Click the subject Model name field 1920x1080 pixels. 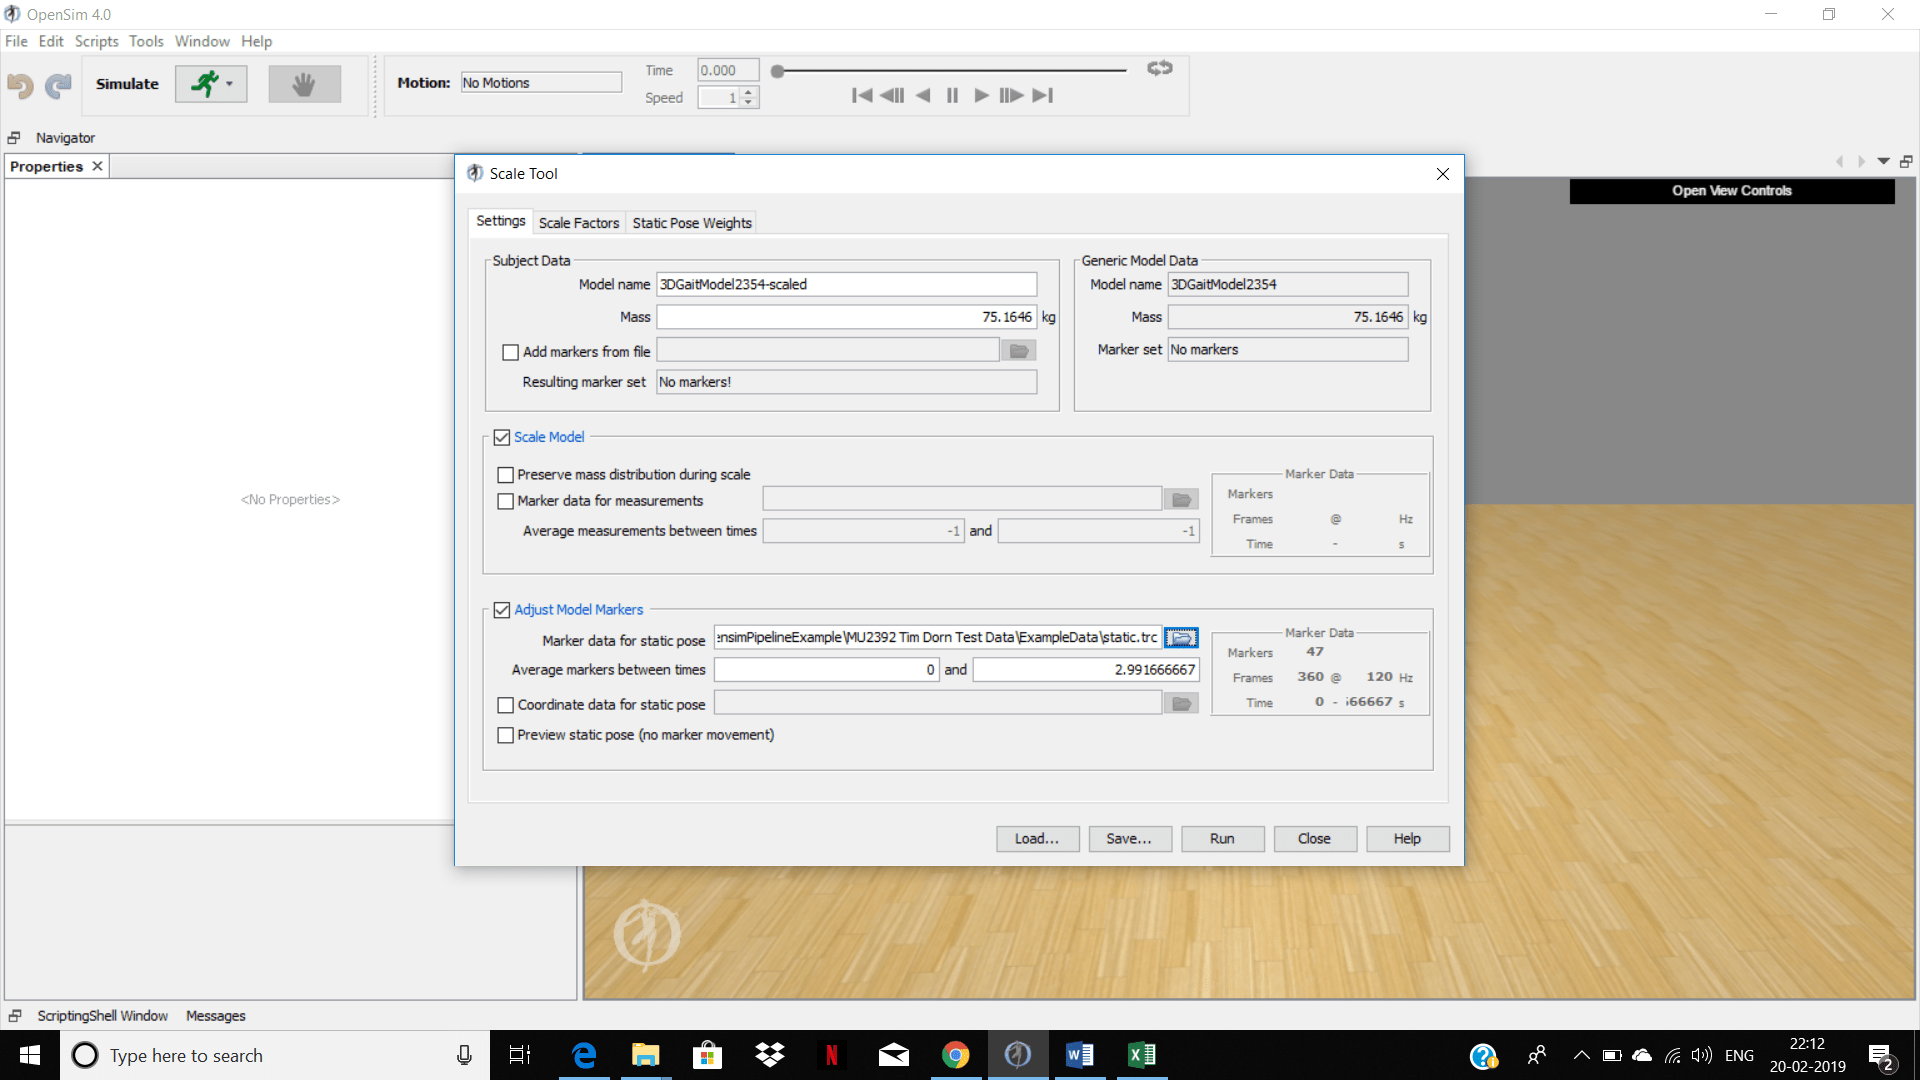point(846,284)
